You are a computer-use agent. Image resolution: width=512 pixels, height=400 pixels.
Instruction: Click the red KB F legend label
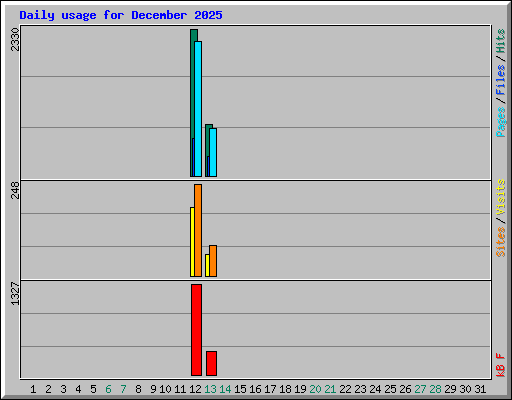pos(500,365)
